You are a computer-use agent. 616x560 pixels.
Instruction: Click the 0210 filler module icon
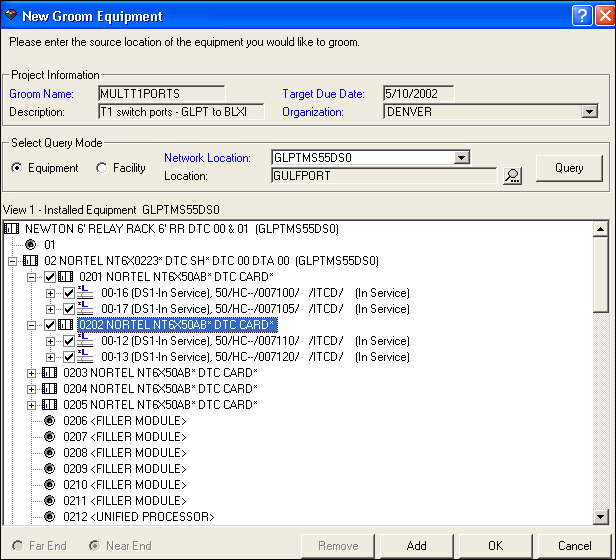(x=50, y=485)
